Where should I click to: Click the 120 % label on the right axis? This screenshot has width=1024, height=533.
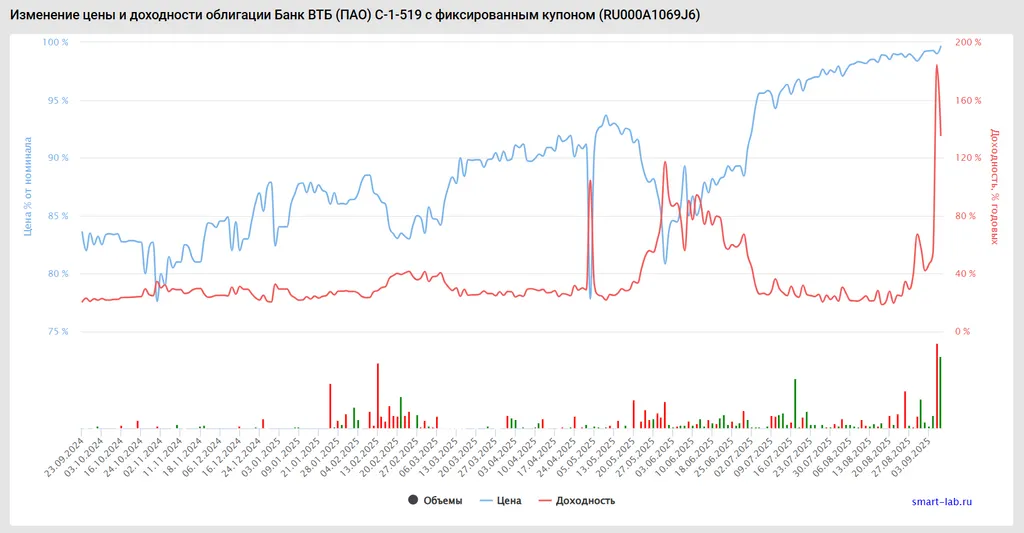click(x=969, y=158)
